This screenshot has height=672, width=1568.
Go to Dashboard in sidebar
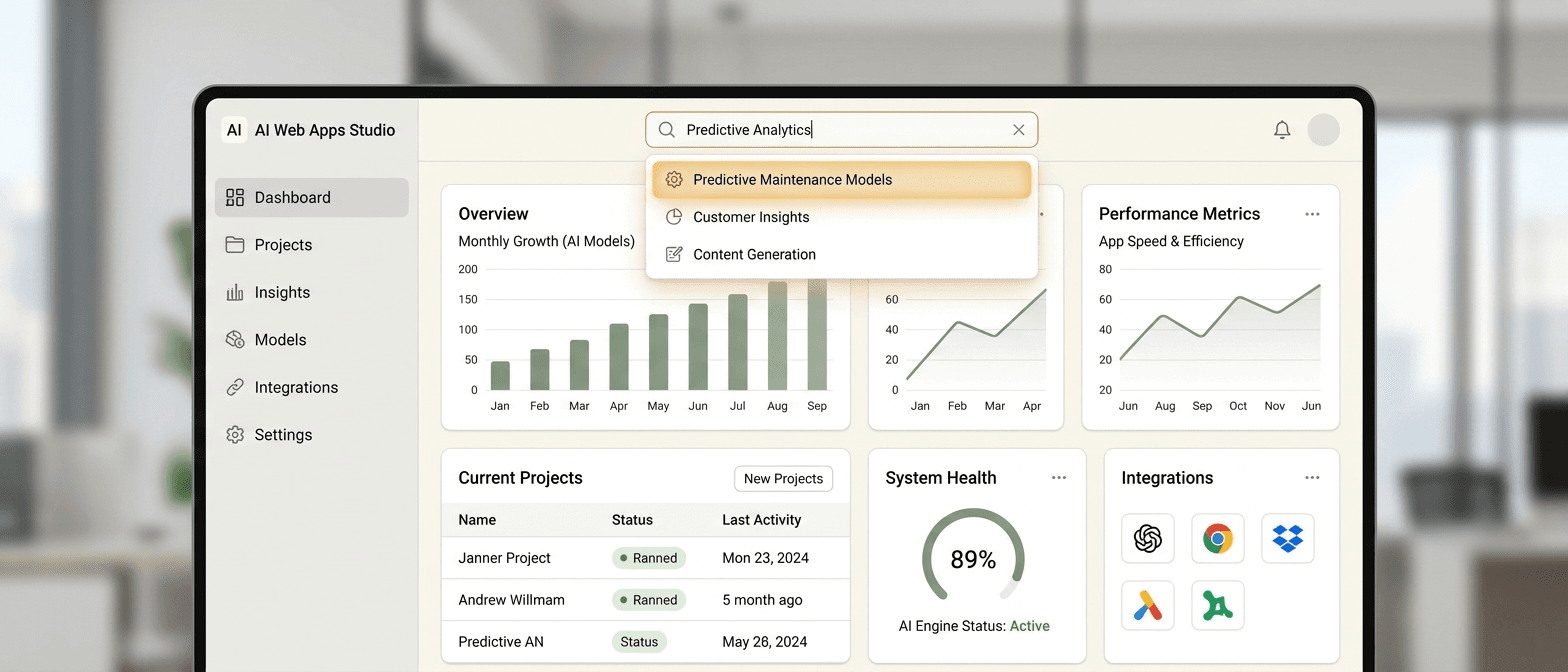point(311,197)
